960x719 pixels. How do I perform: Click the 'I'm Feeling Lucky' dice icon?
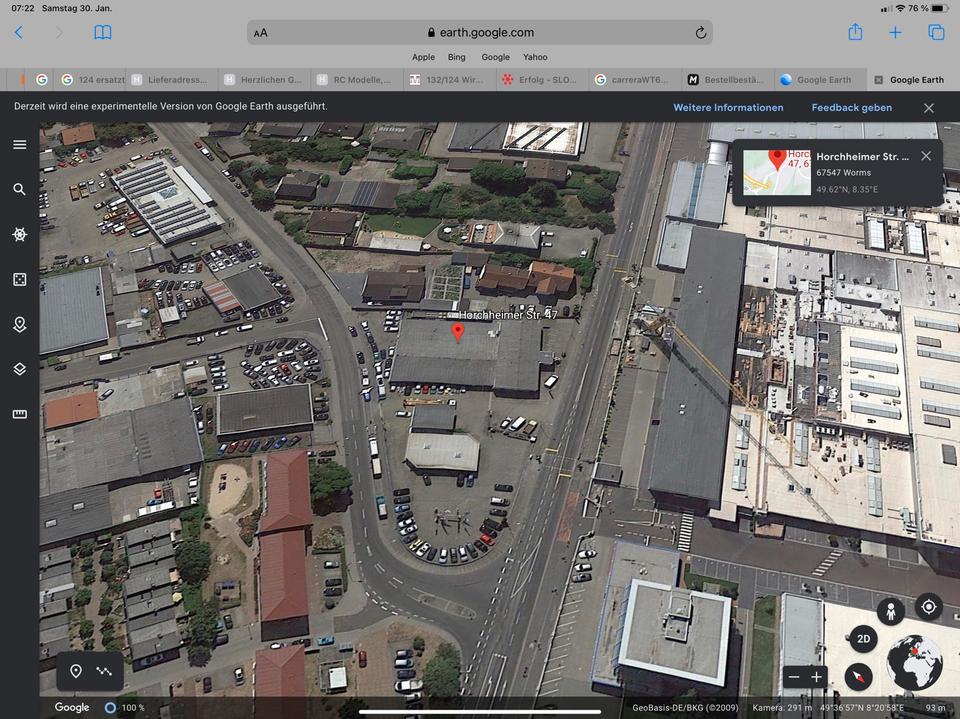[19, 279]
